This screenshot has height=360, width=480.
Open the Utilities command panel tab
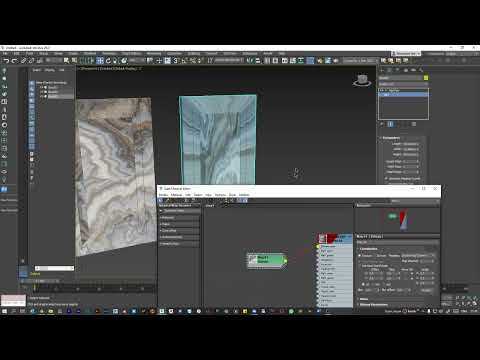coord(421,70)
